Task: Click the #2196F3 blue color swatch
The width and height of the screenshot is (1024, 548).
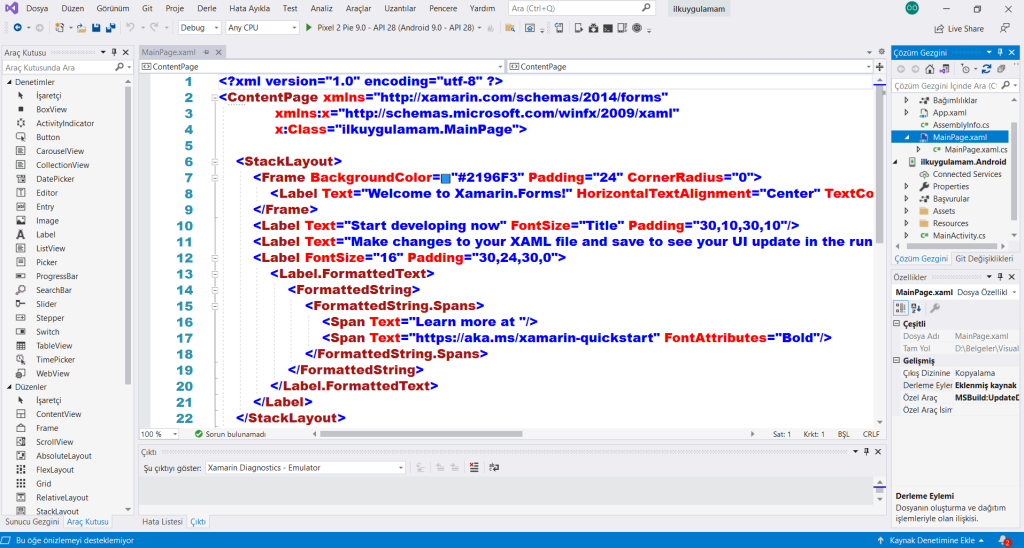Action: (x=446, y=177)
